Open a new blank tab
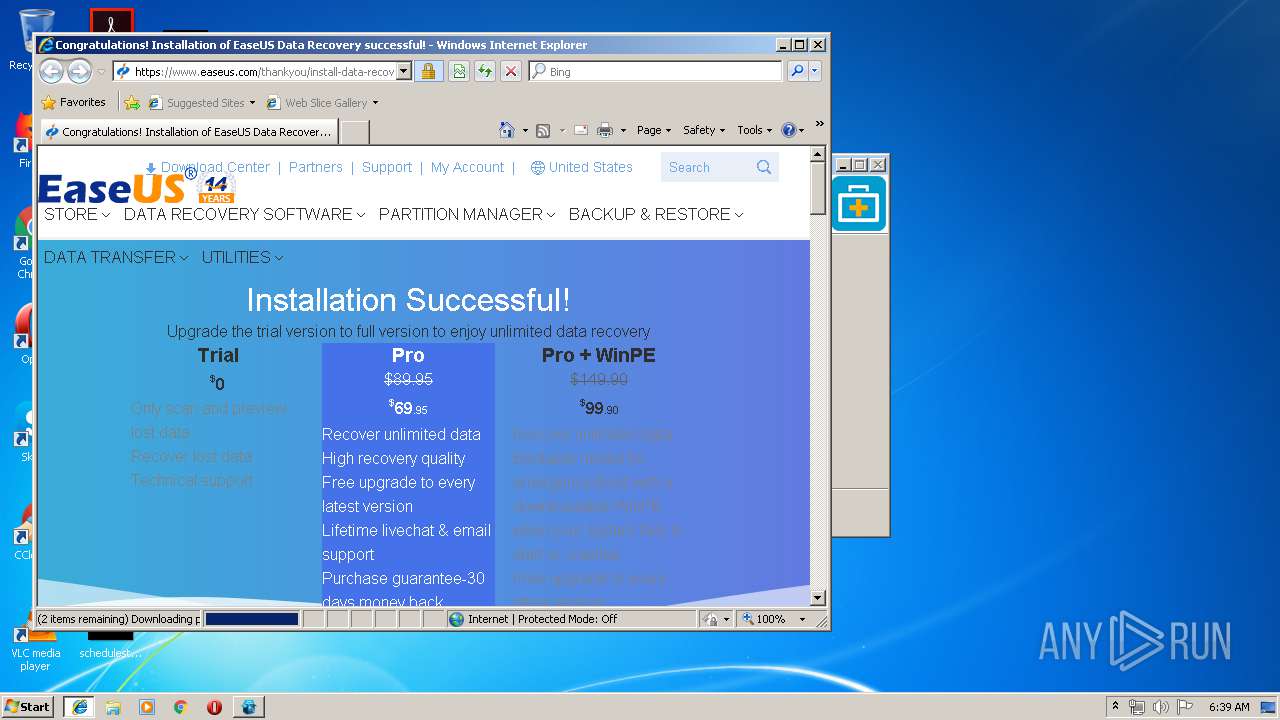 355,131
